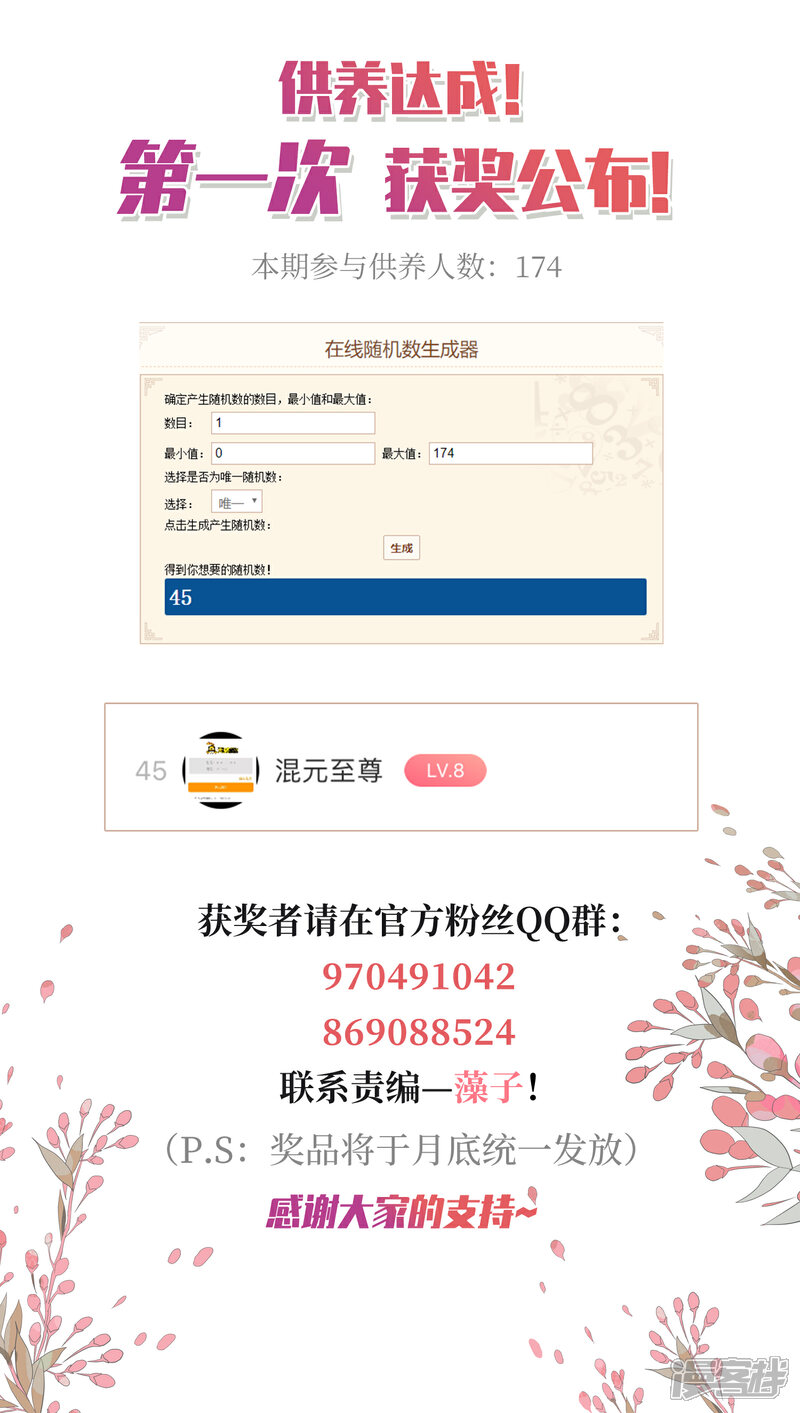
Task: Click the editor name 藻子
Action: (488, 1088)
